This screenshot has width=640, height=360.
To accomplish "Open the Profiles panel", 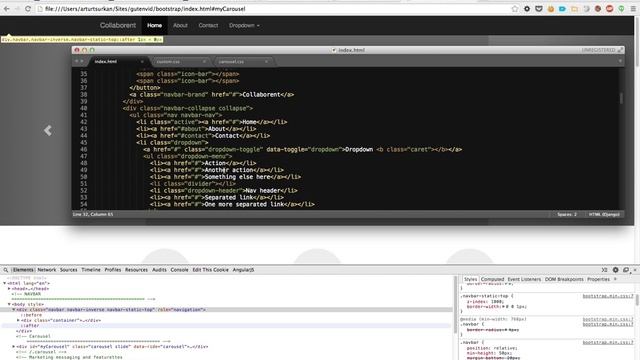I will tap(113, 270).
